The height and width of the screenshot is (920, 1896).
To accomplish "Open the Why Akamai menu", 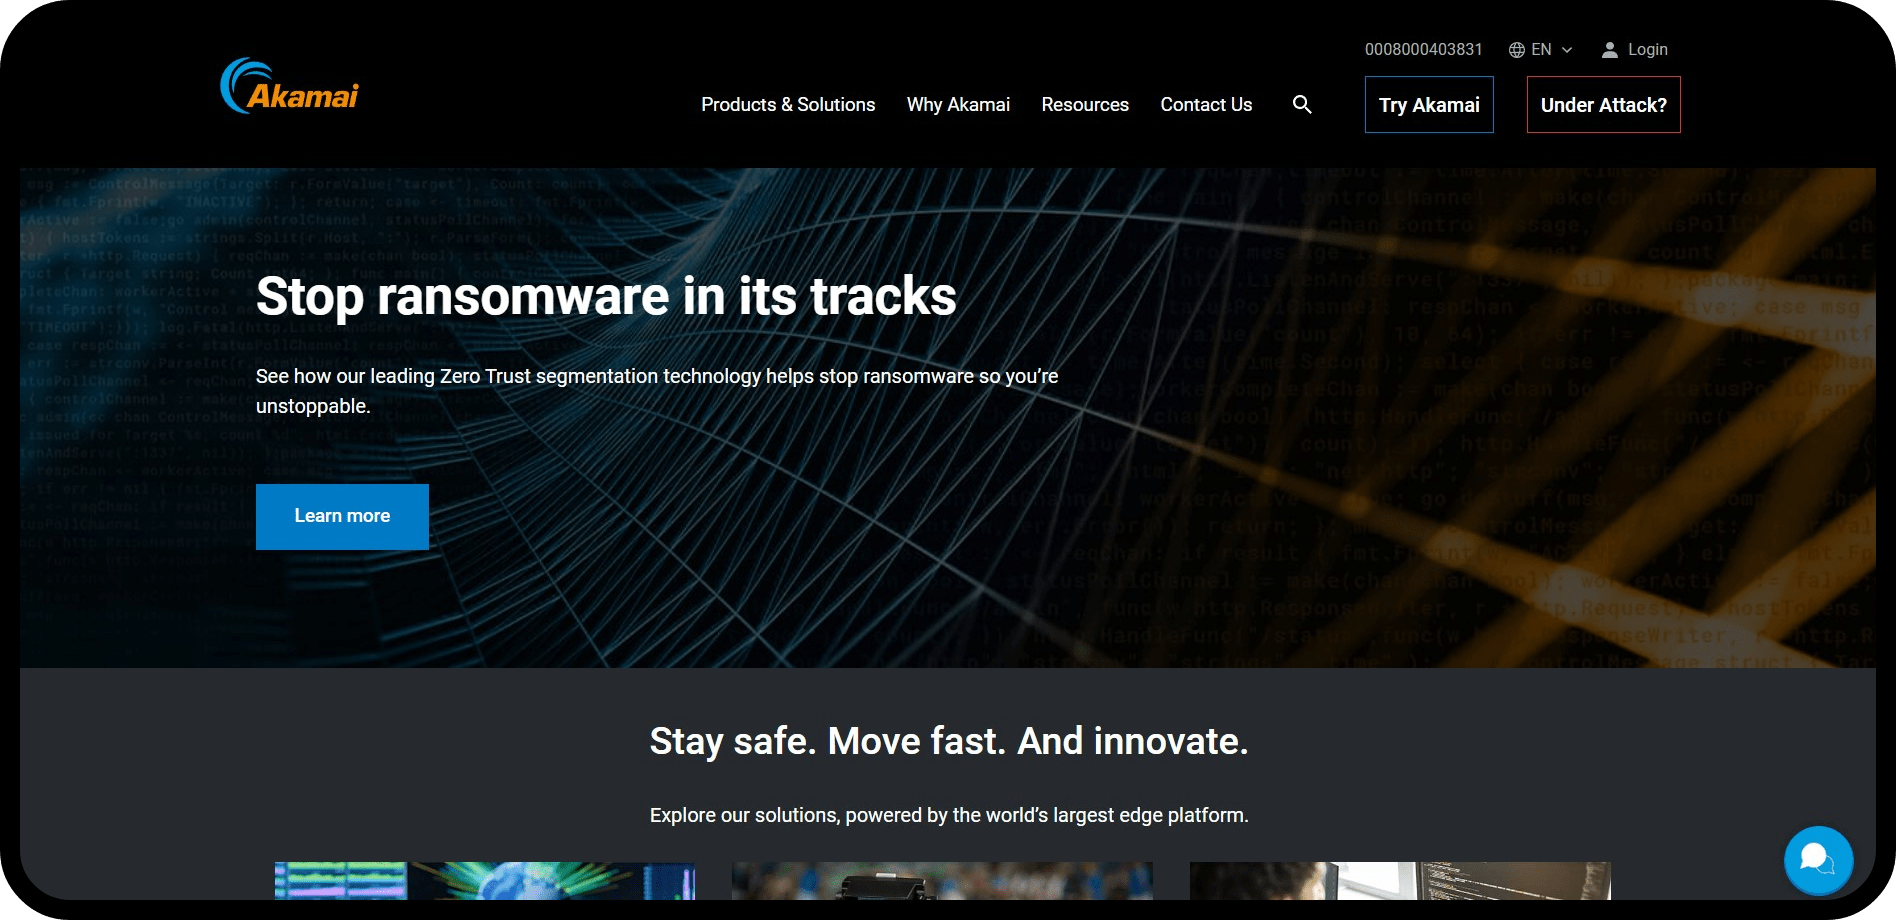I will pyautogui.click(x=957, y=105).
